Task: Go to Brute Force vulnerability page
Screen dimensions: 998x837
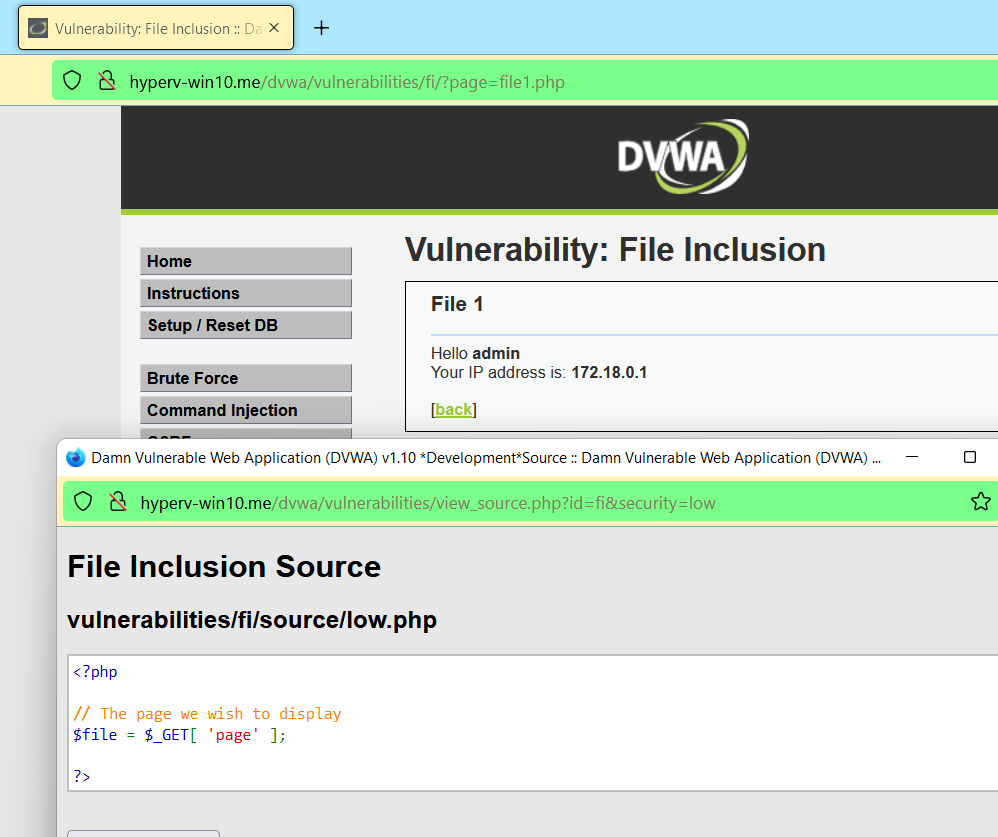Action: (246, 378)
